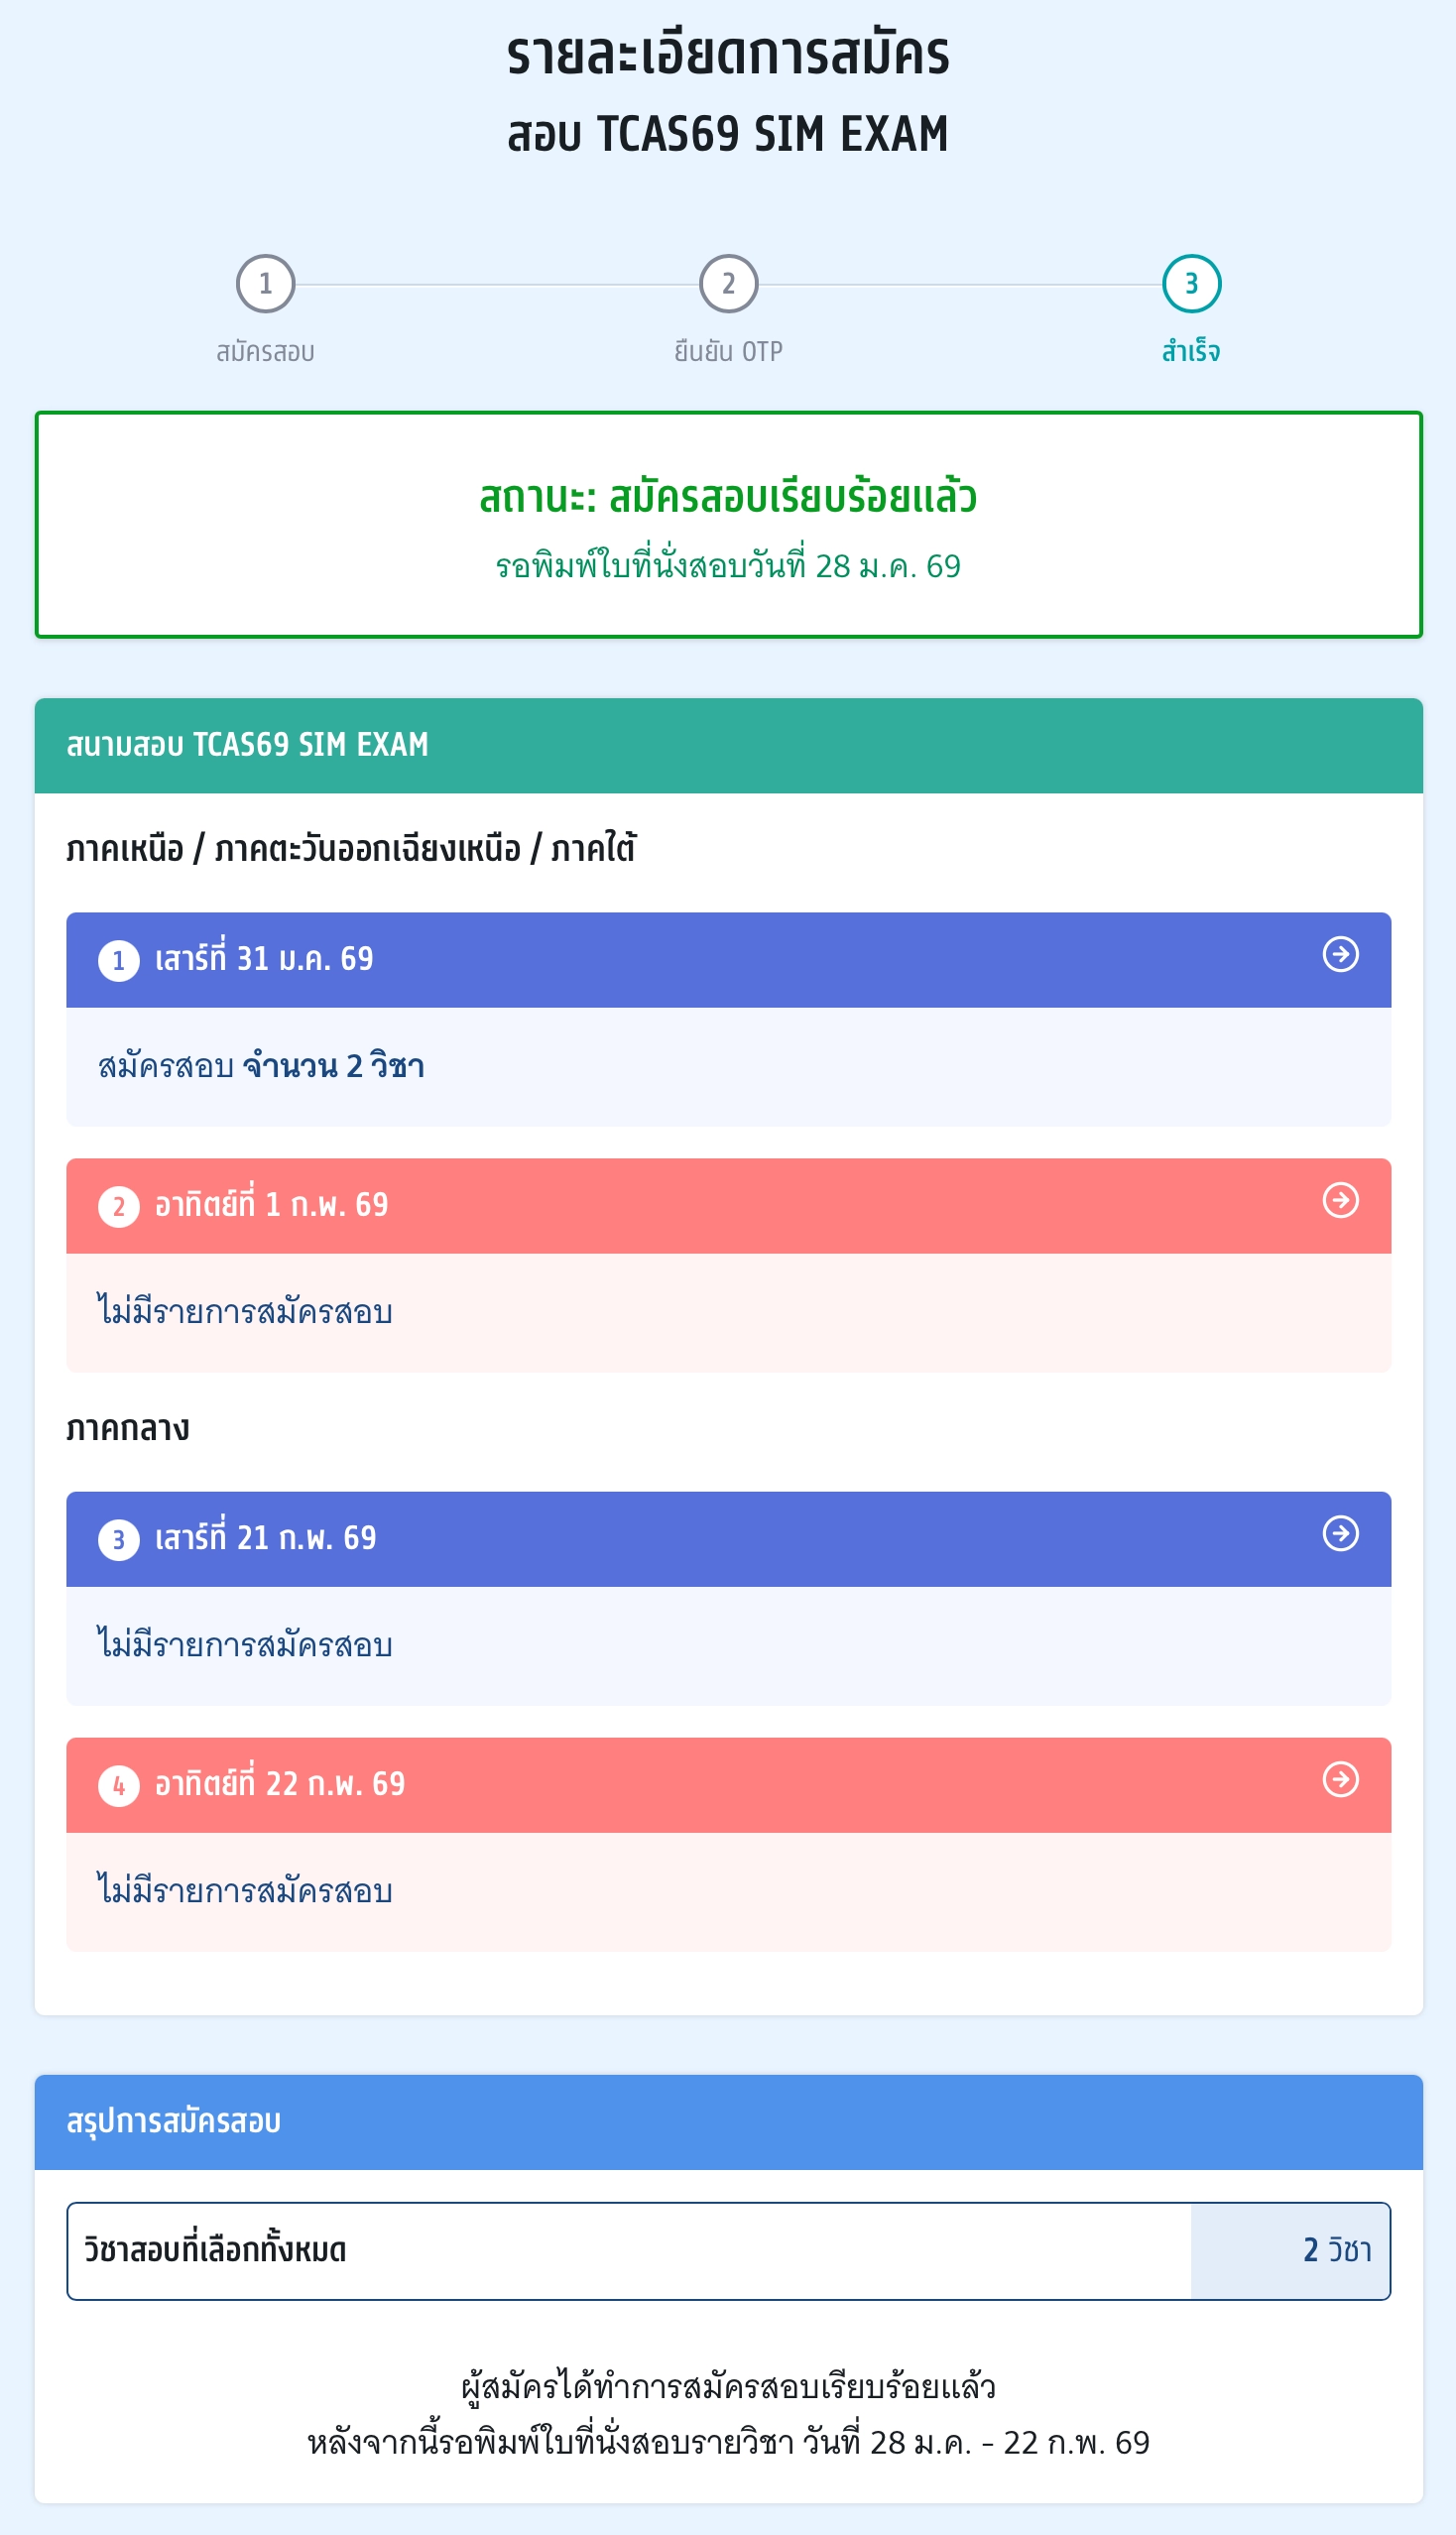Viewport: 1456px width, 2535px height.
Task: Click สมัครสอบ จำนวน 2 วิชา text
Action: [x=261, y=1067]
